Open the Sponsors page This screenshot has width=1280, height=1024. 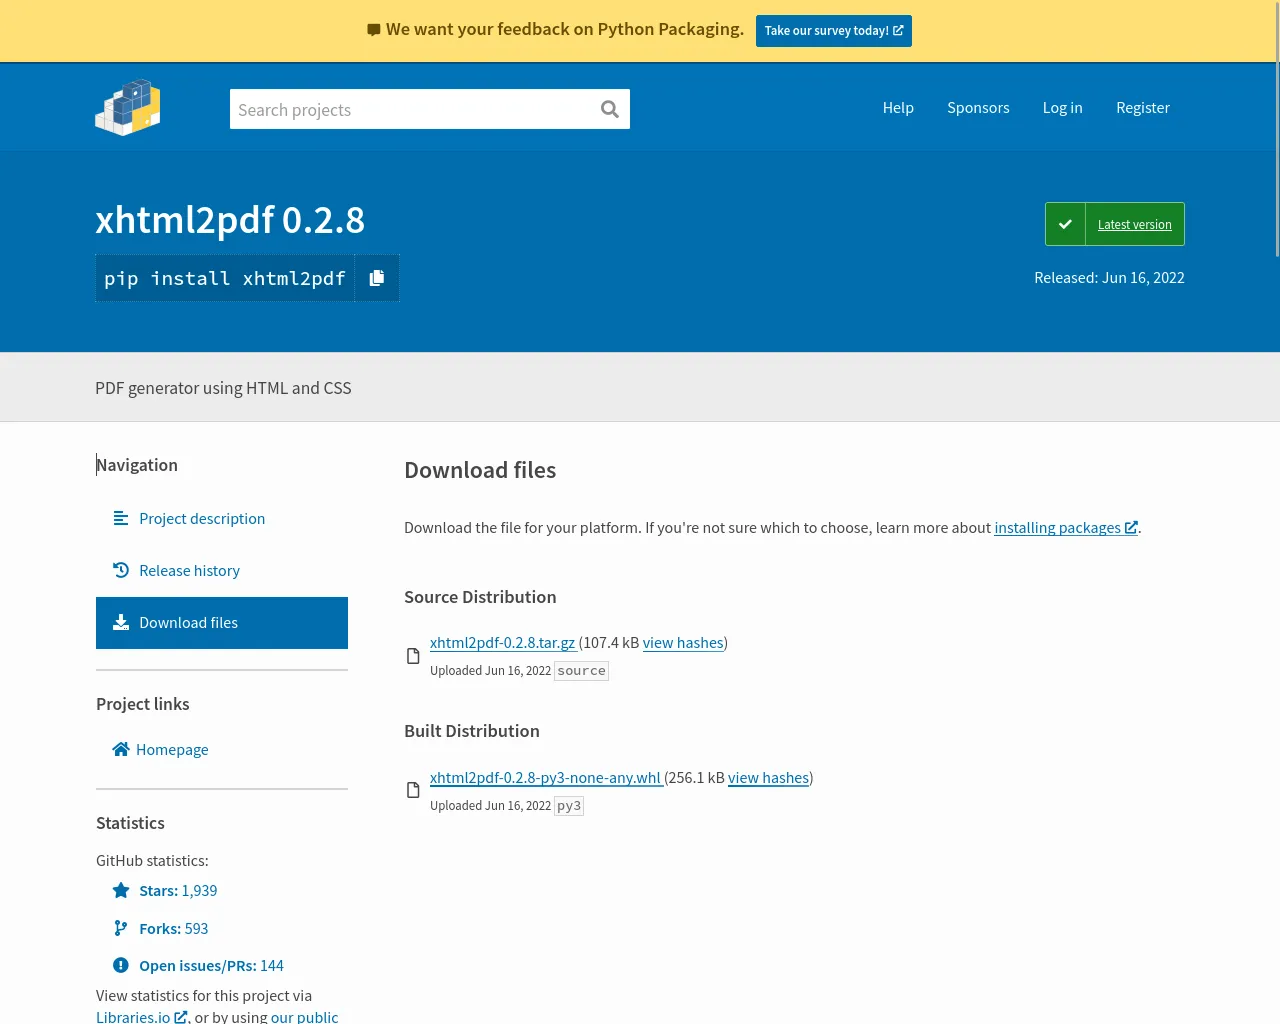pyautogui.click(x=978, y=107)
